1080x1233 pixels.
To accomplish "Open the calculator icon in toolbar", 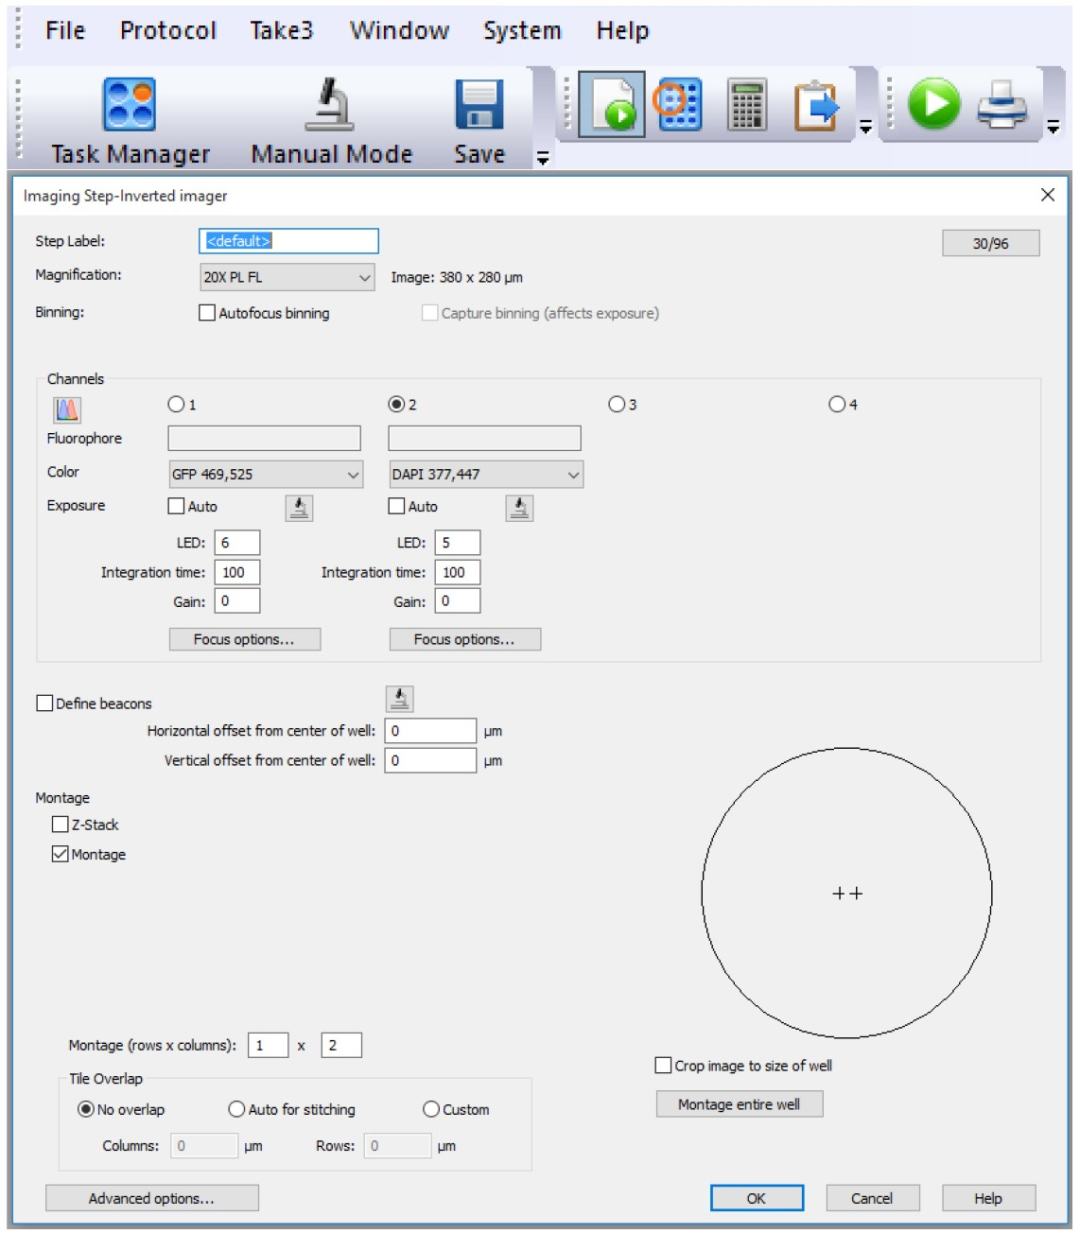I will click(x=747, y=105).
